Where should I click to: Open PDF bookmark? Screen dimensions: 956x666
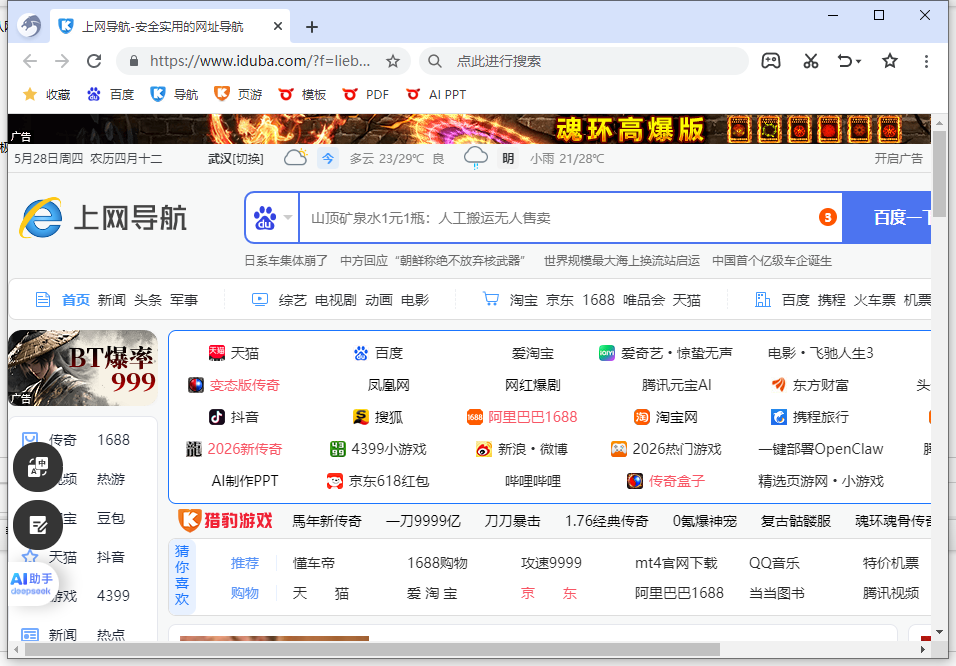pyautogui.click(x=366, y=95)
